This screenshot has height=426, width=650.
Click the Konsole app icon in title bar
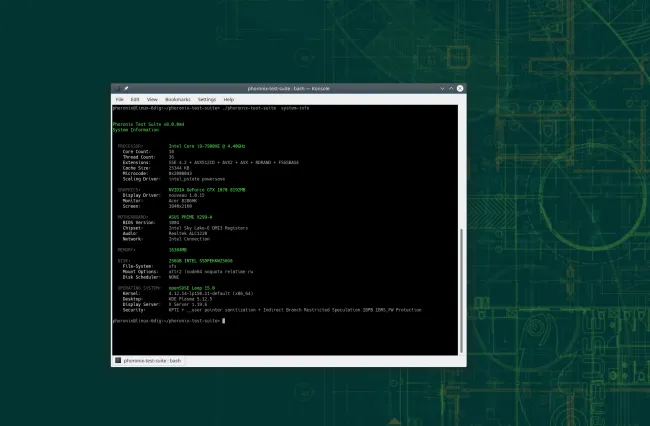117,88
